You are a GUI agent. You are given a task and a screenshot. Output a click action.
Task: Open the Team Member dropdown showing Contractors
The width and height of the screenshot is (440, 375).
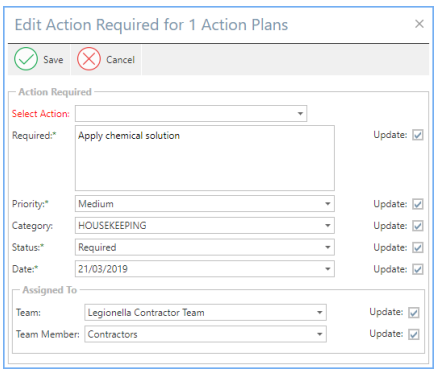(x=320, y=334)
